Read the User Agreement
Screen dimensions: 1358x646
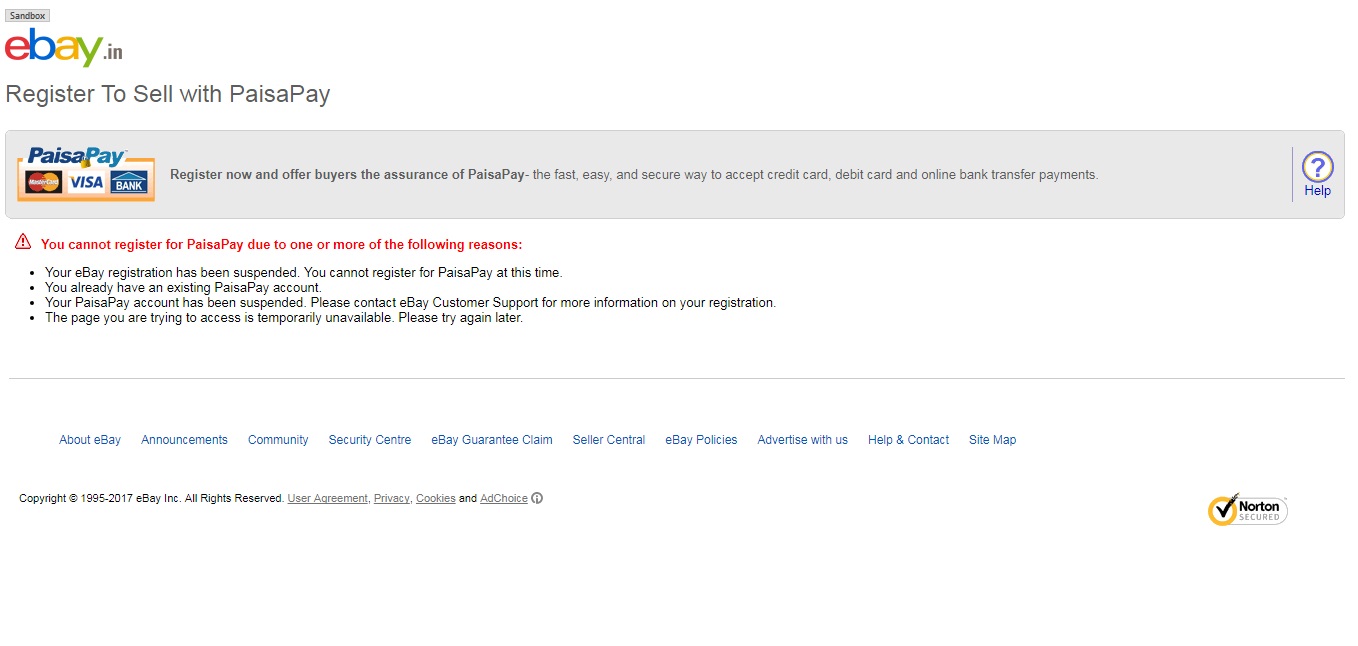coord(327,498)
